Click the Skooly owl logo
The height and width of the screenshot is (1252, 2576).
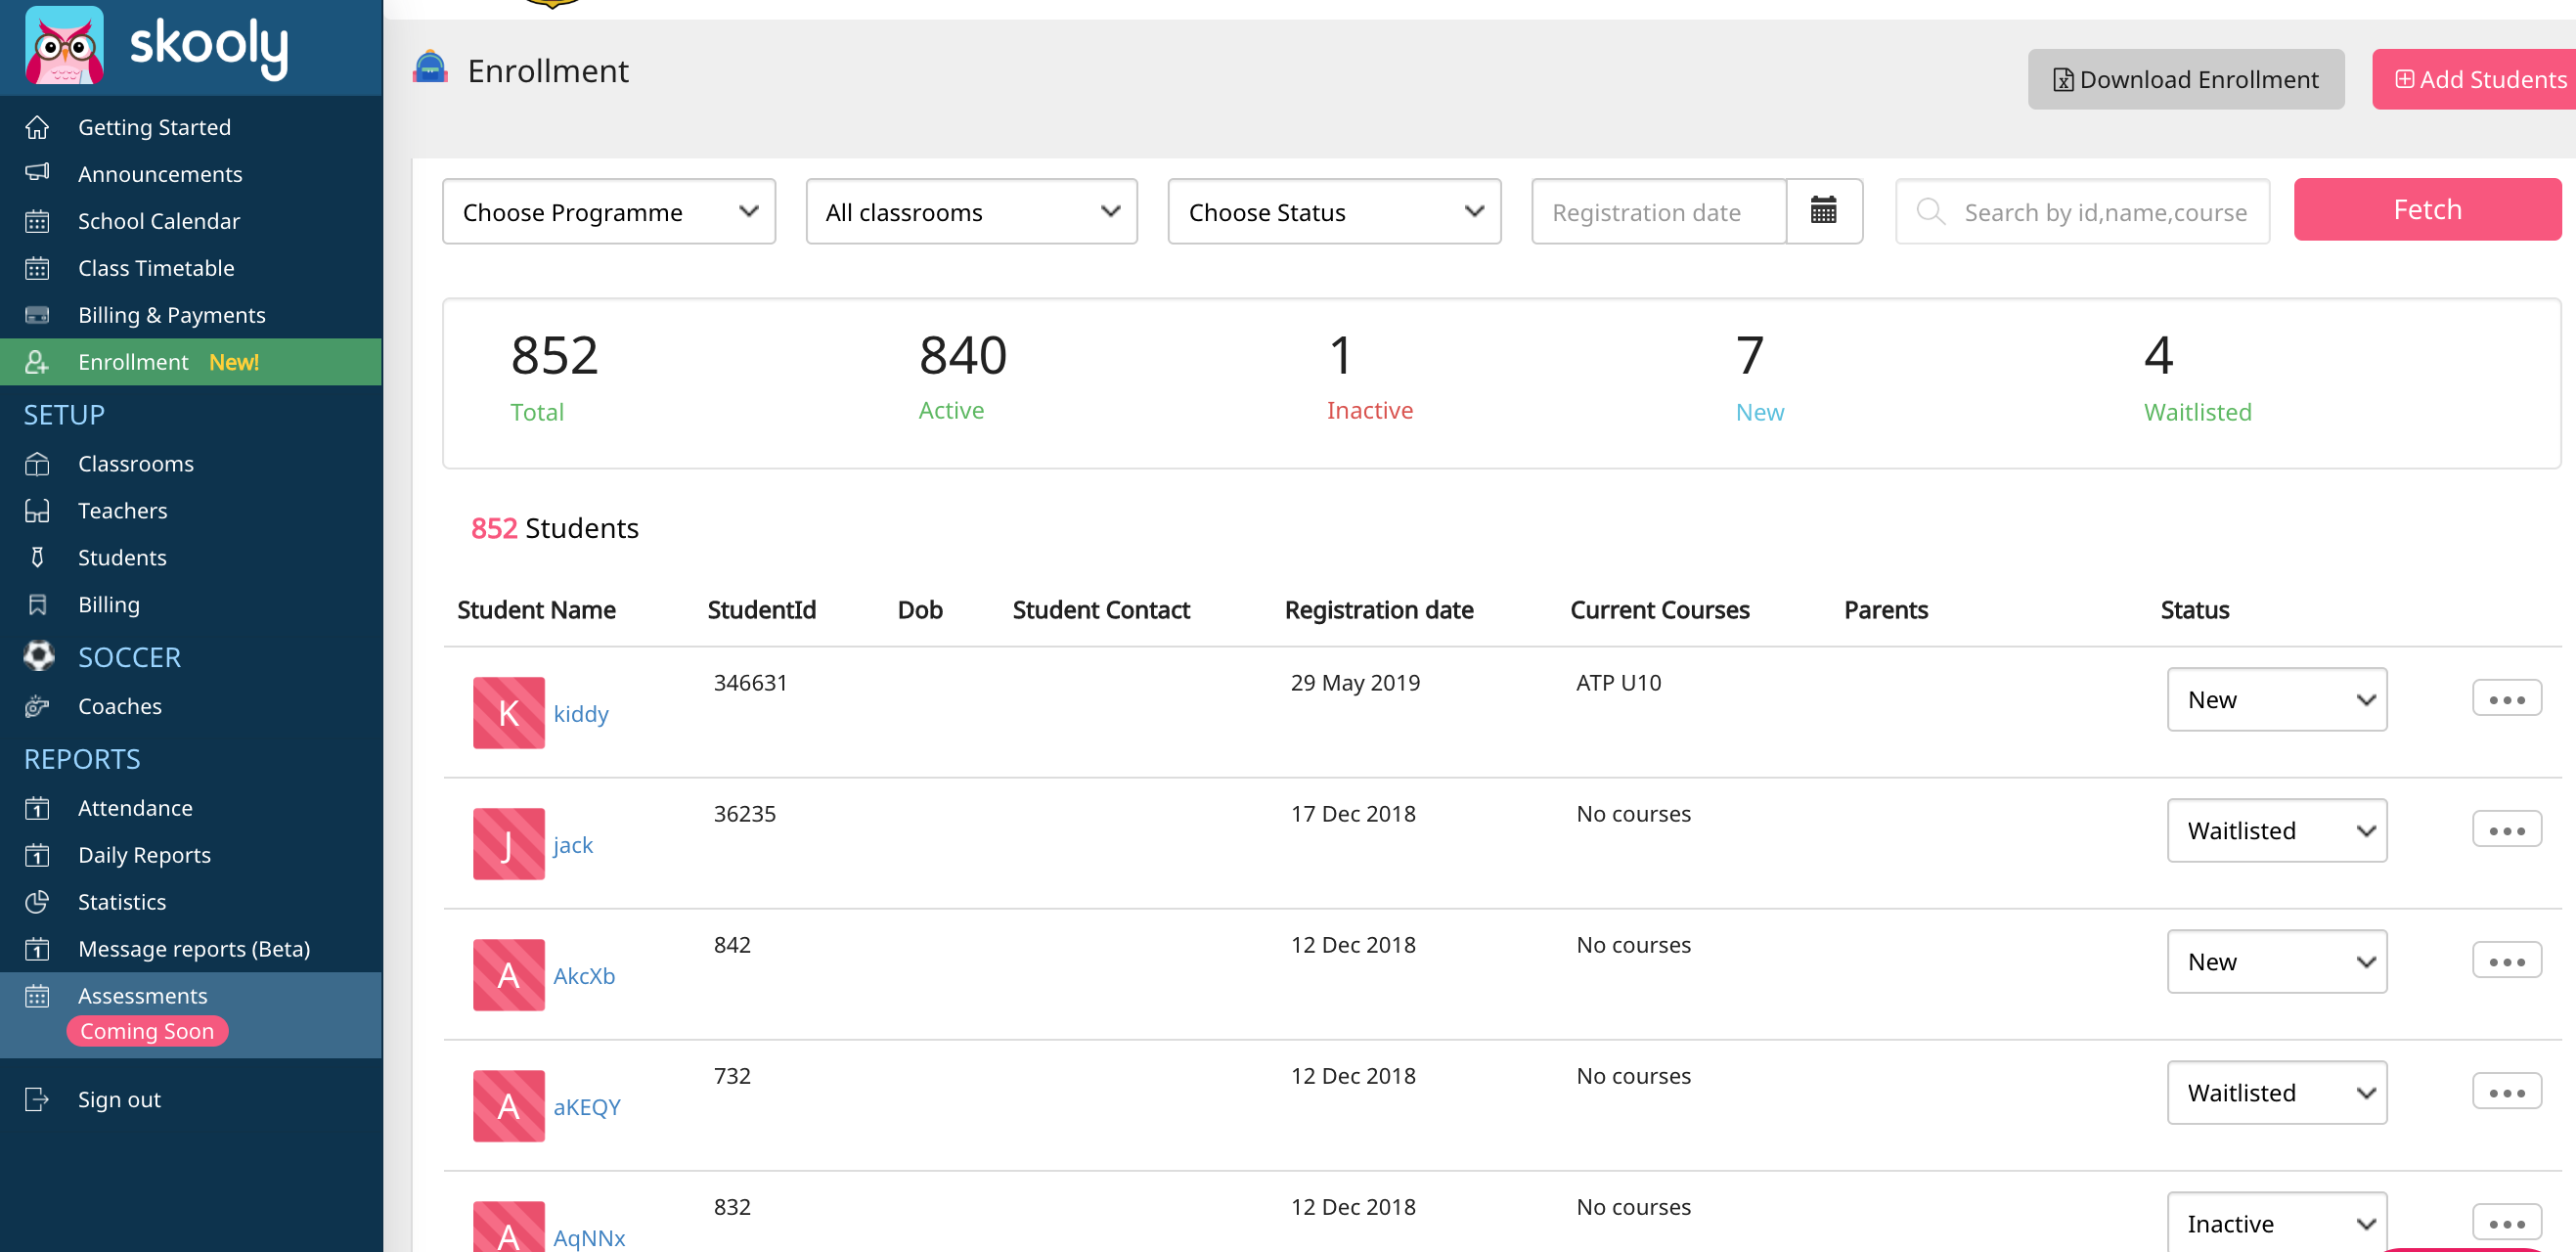click(x=64, y=45)
